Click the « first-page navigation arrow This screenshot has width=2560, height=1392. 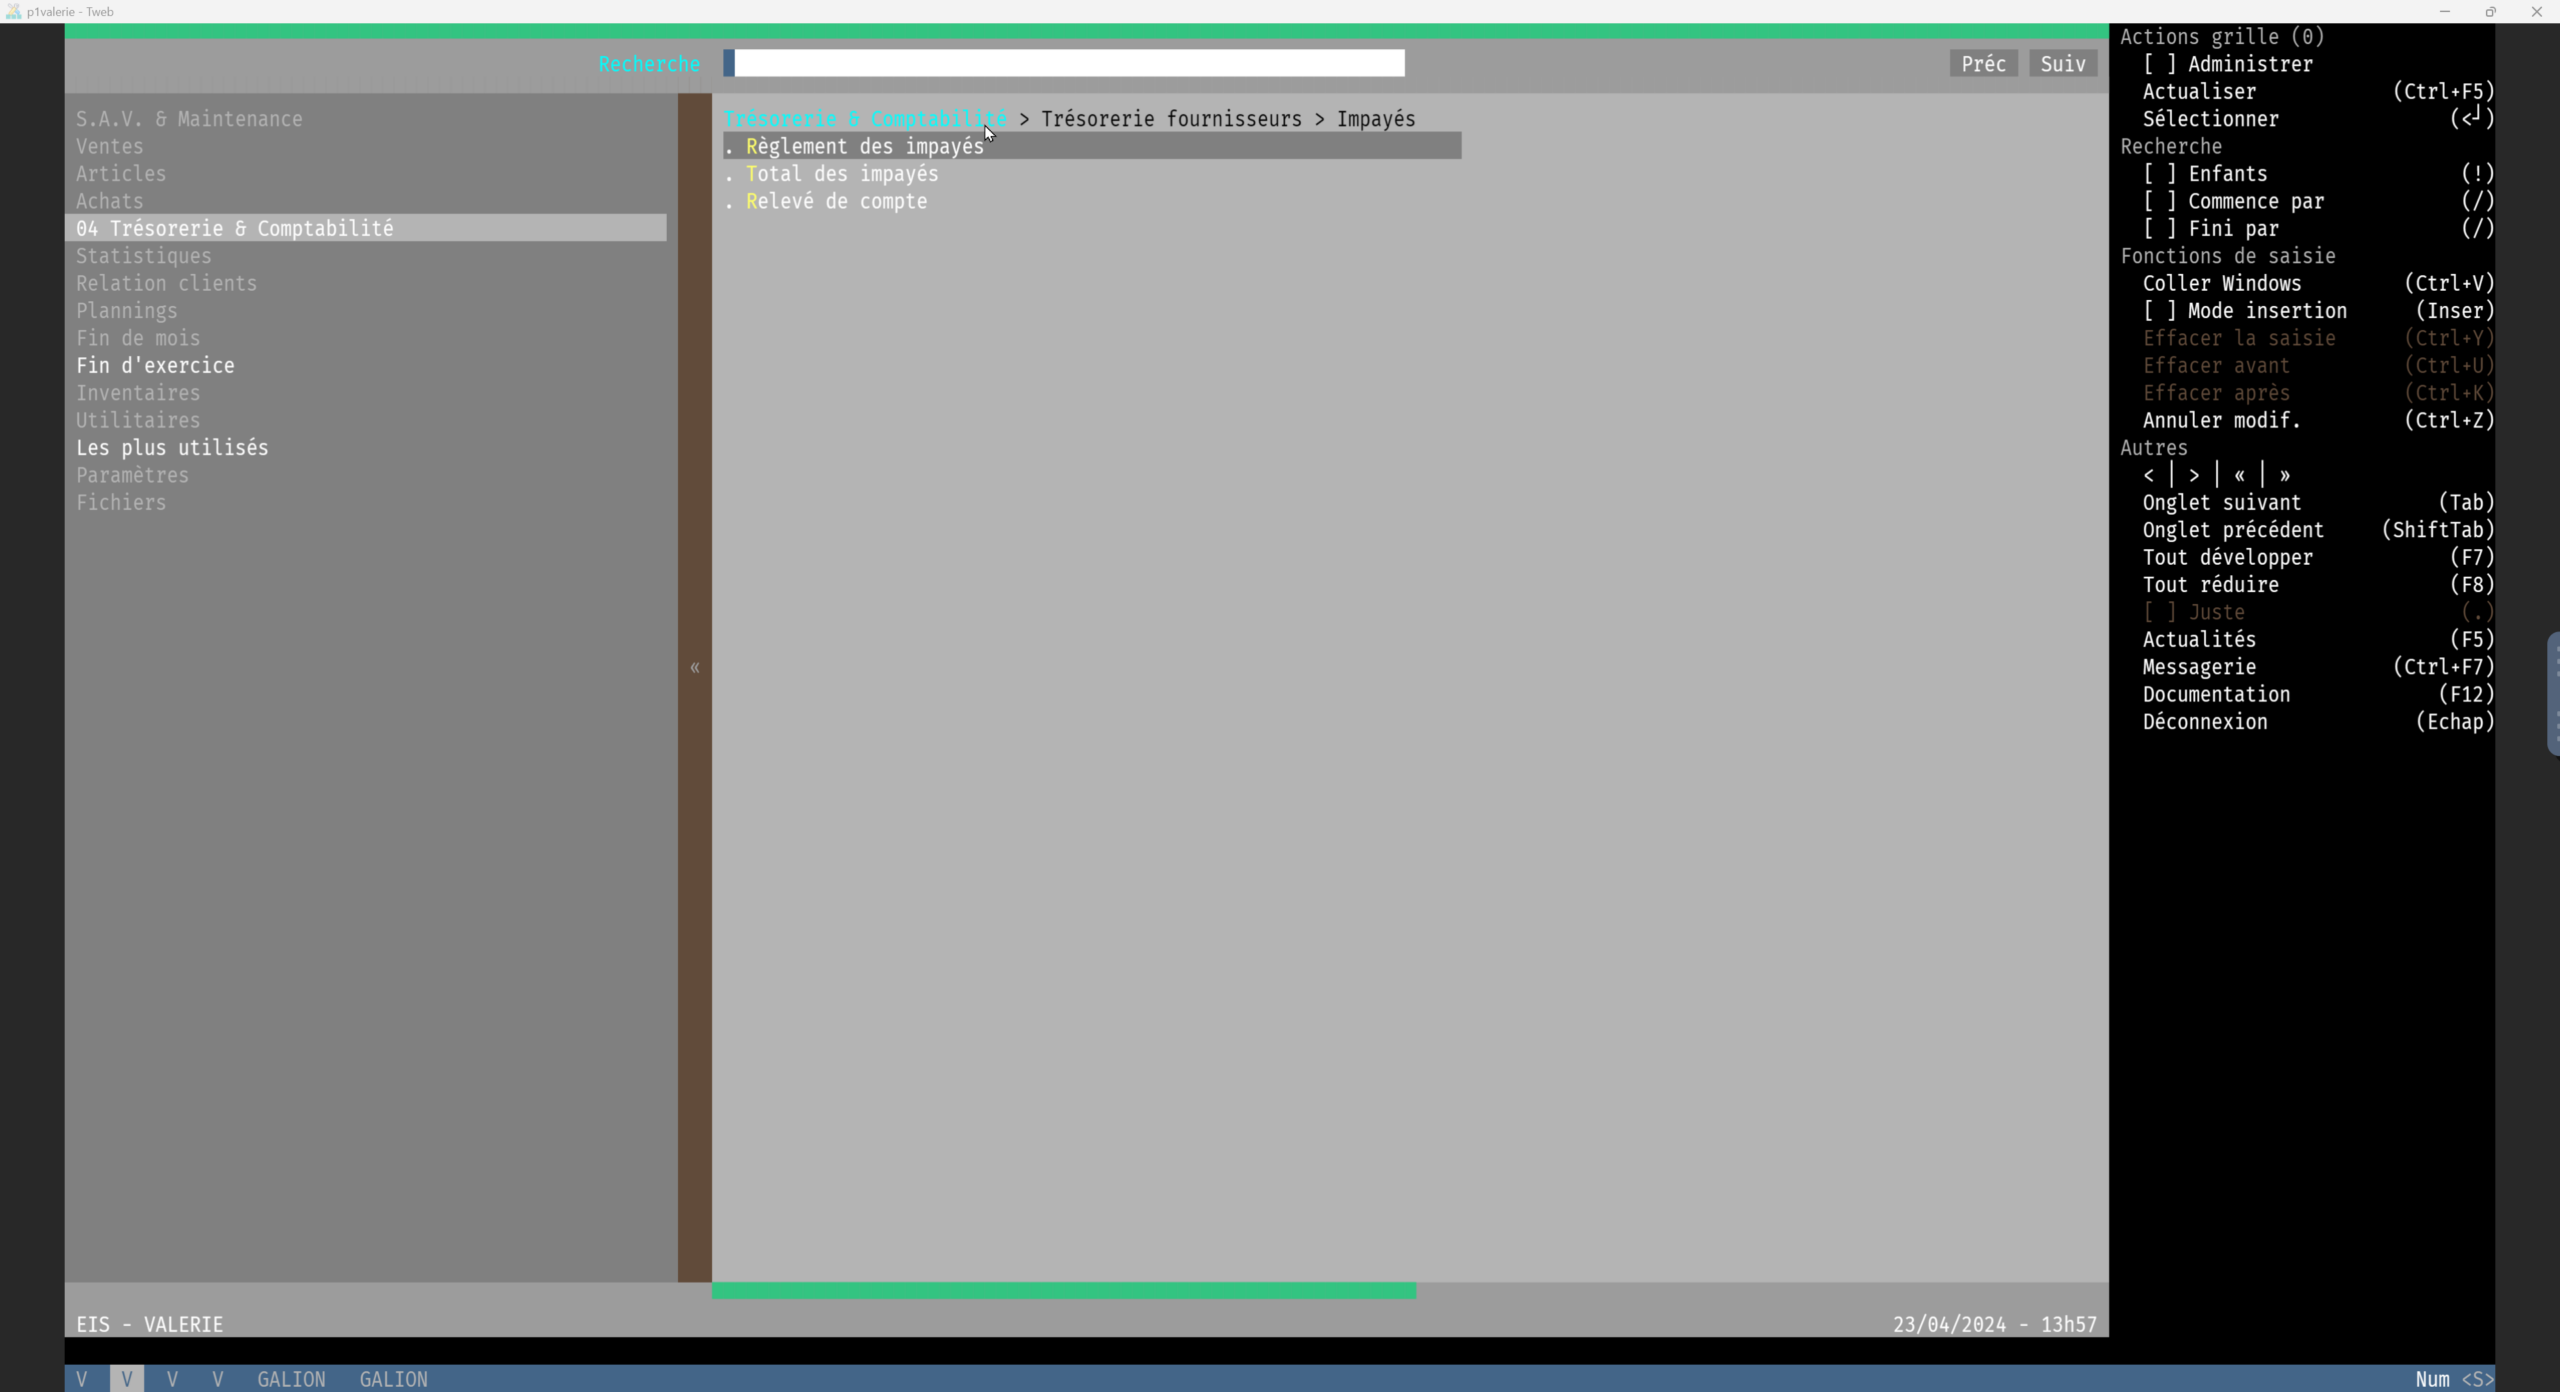tap(2240, 476)
